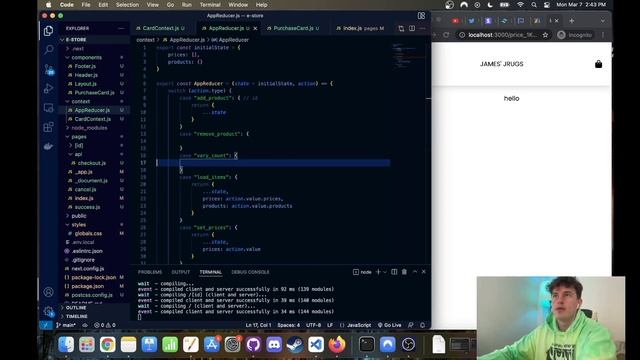The height and width of the screenshot is (360, 640).
Task: Open the Explorer view in activity bar
Action: pos(49,31)
